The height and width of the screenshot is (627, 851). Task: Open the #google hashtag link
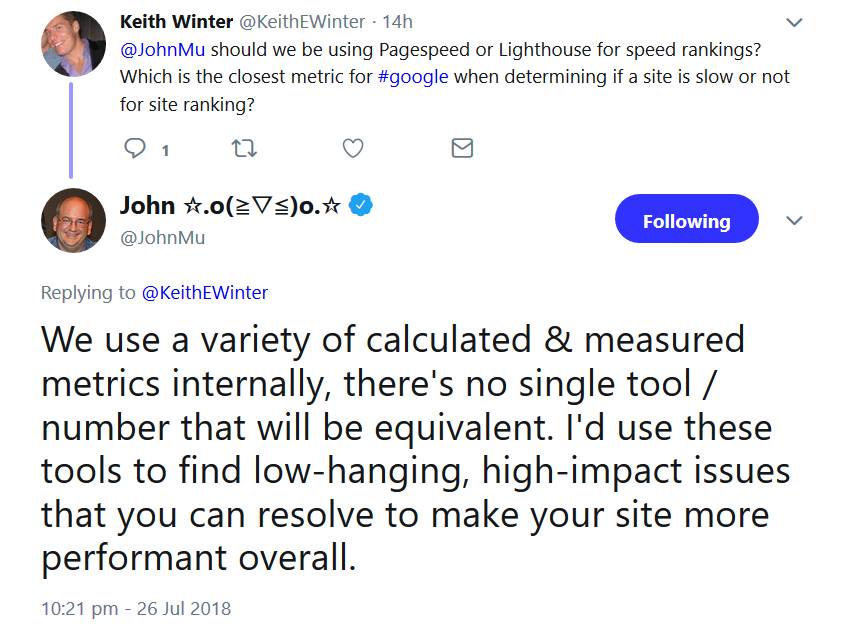[413, 76]
